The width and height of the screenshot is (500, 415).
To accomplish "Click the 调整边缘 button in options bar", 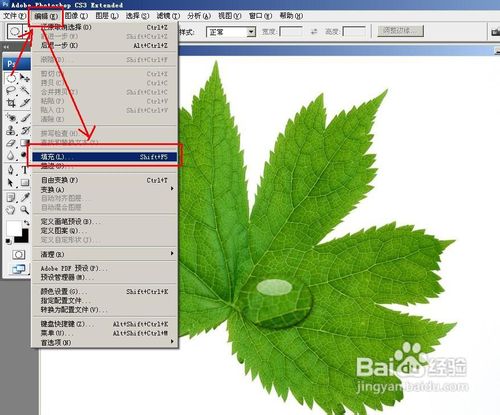I will (x=401, y=31).
